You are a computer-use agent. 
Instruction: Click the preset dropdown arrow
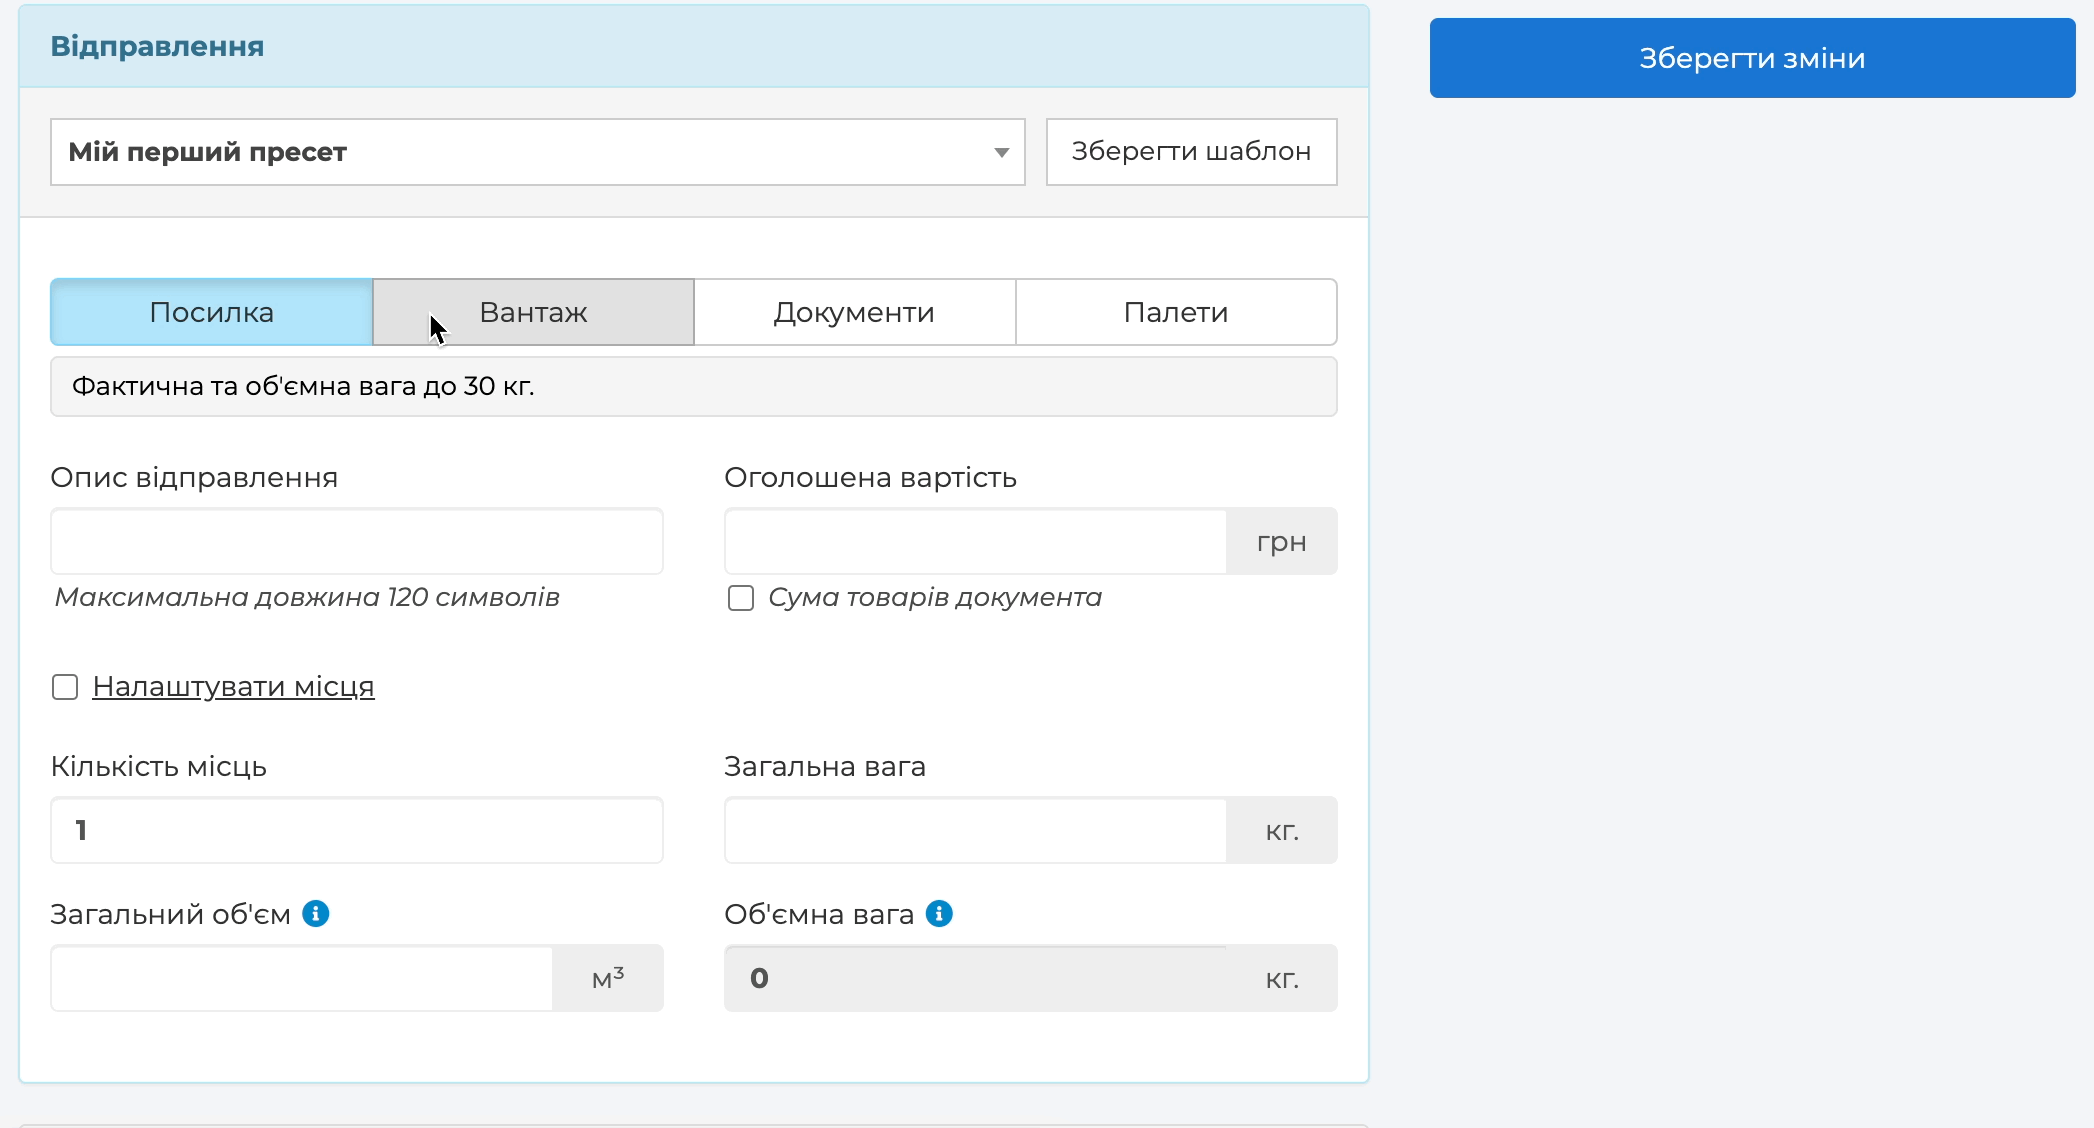pos(1001,152)
